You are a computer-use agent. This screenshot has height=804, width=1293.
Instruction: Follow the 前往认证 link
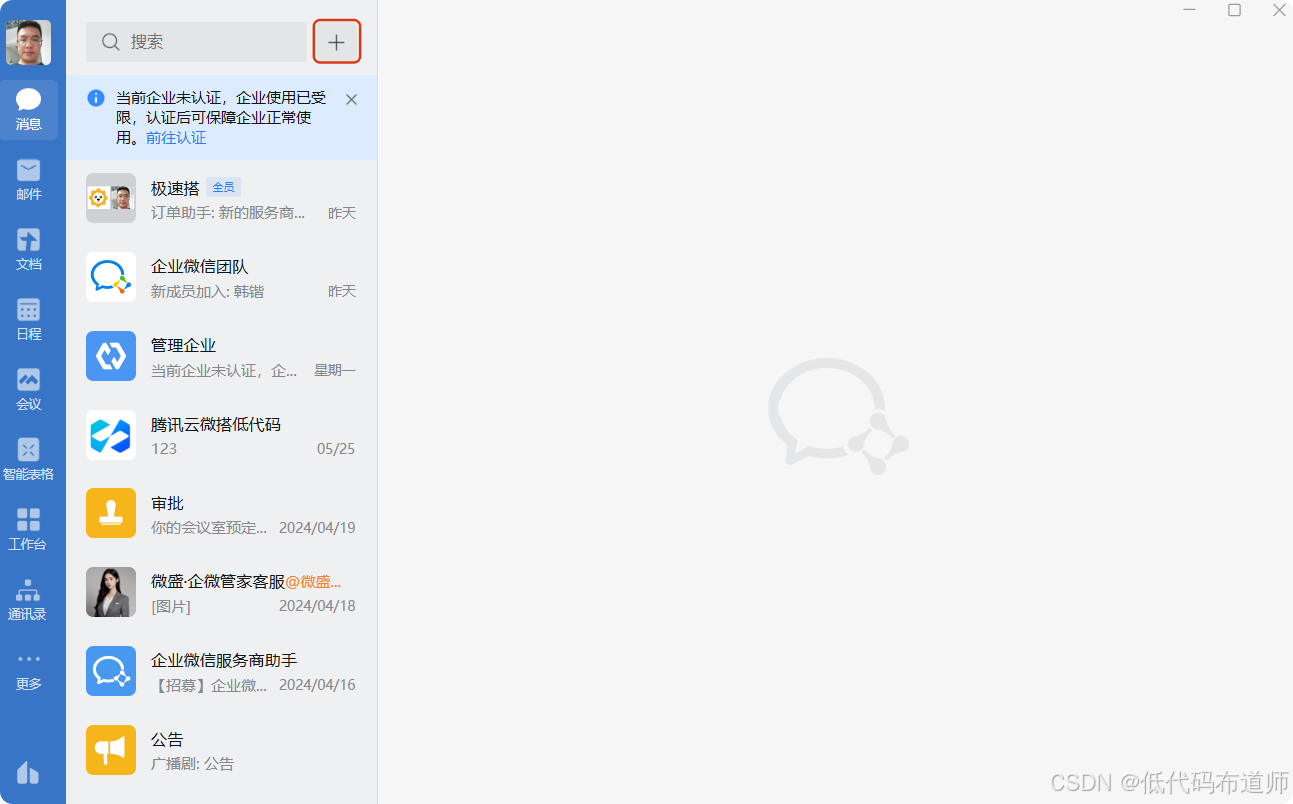click(x=176, y=138)
